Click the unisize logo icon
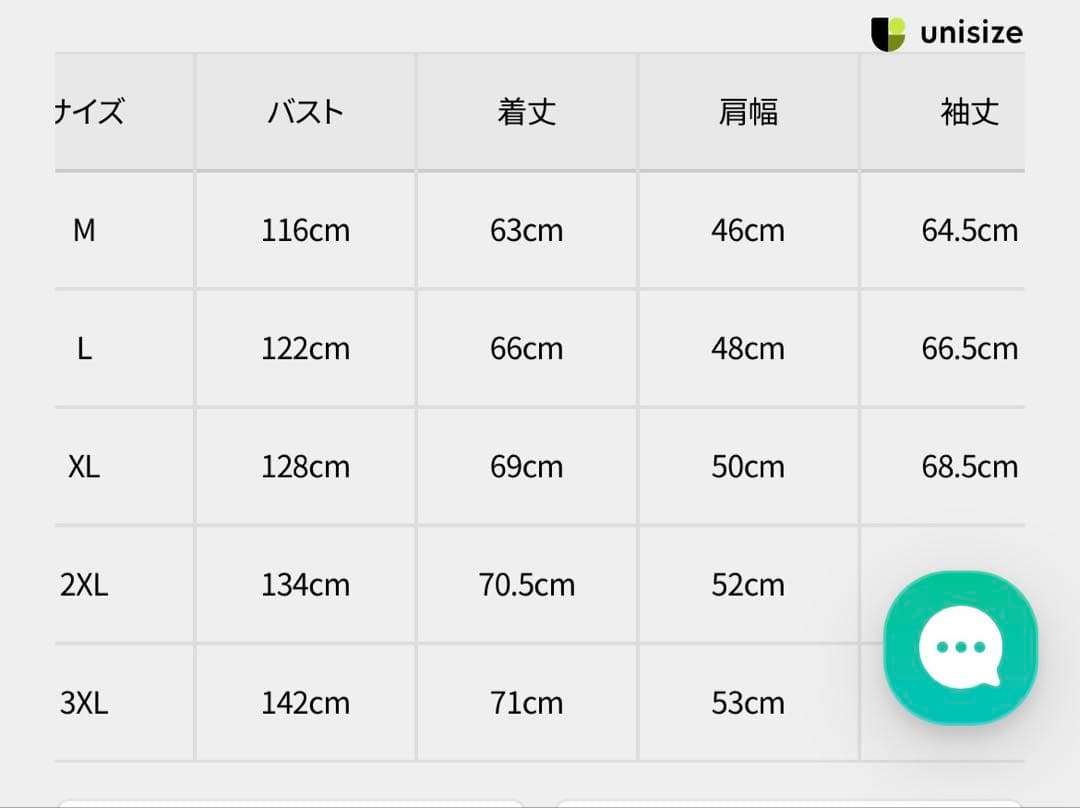The height and width of the screenshot is (808, 1080). click(x=888, y=34)
